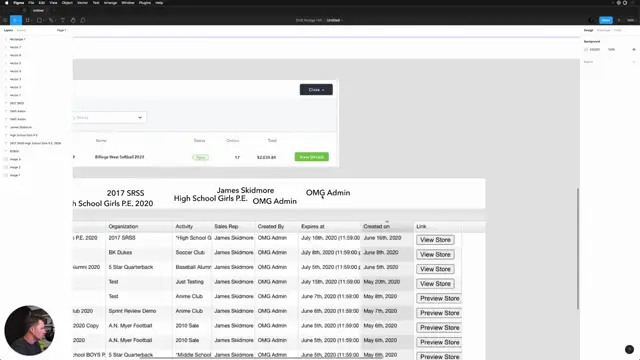The image size is (640, 360).
Task: Open the View menu
Action: (x=53, y=3)
